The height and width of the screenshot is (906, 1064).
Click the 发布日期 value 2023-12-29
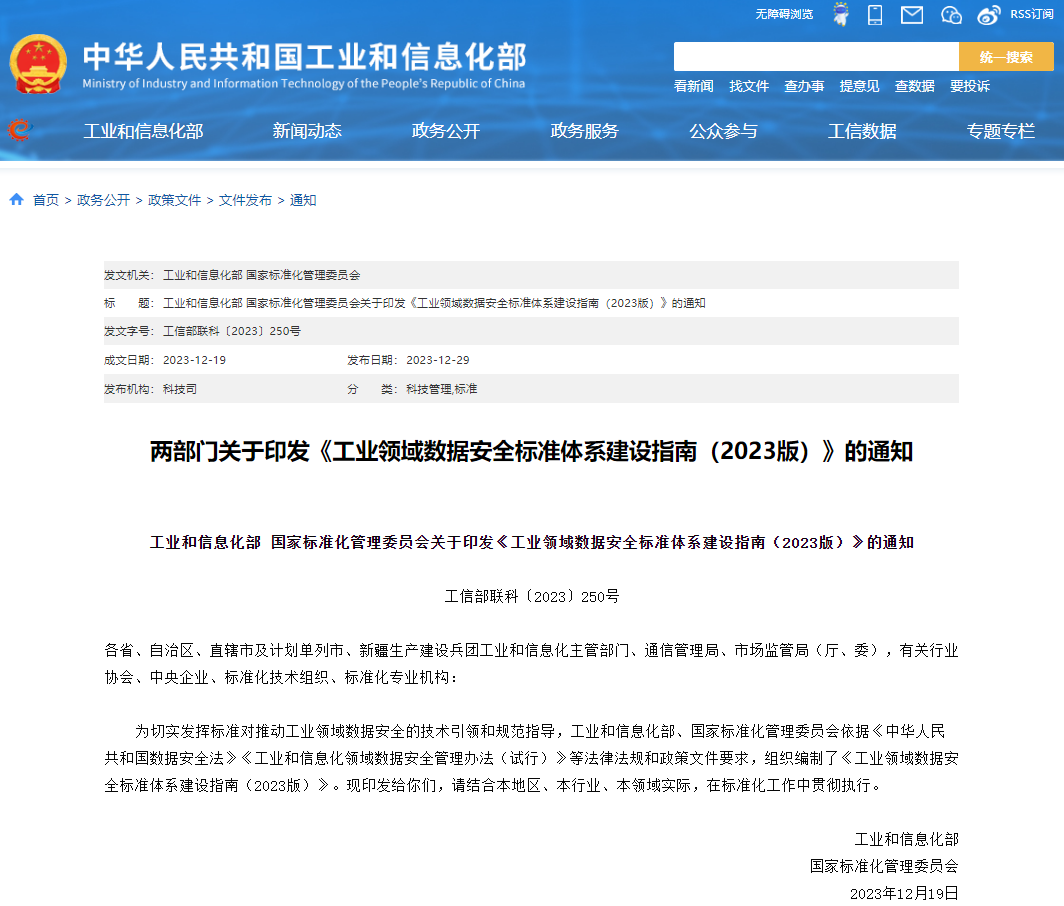(x=438, y=360)
